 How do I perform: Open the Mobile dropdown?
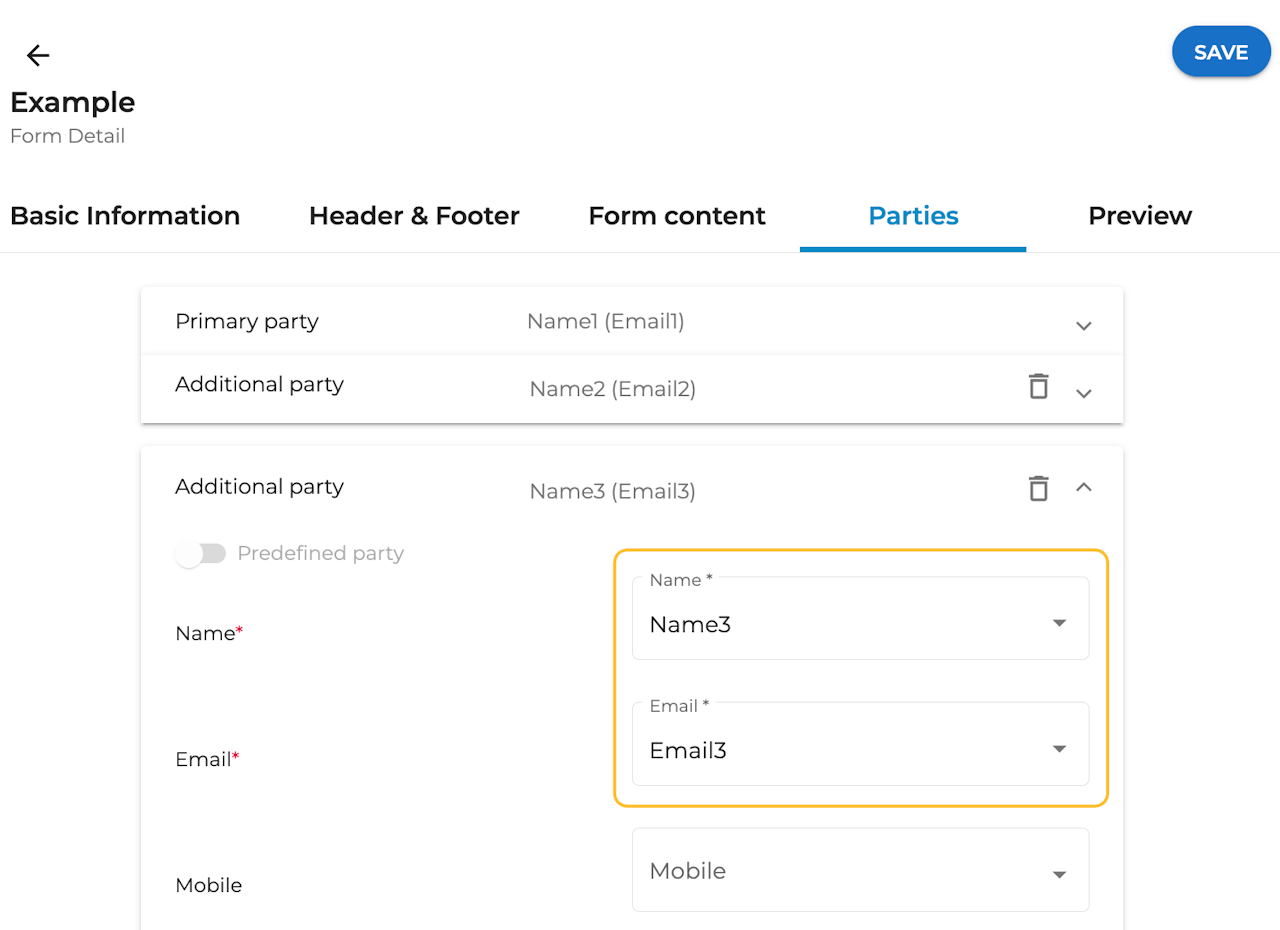[860, 872]
